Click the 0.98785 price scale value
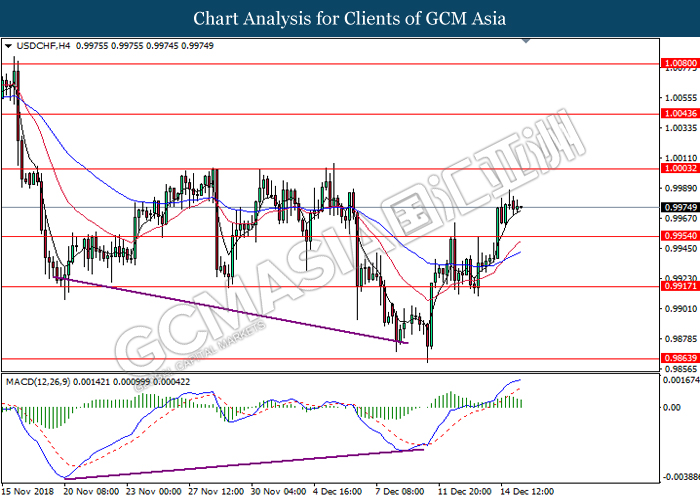 point(681,339)
